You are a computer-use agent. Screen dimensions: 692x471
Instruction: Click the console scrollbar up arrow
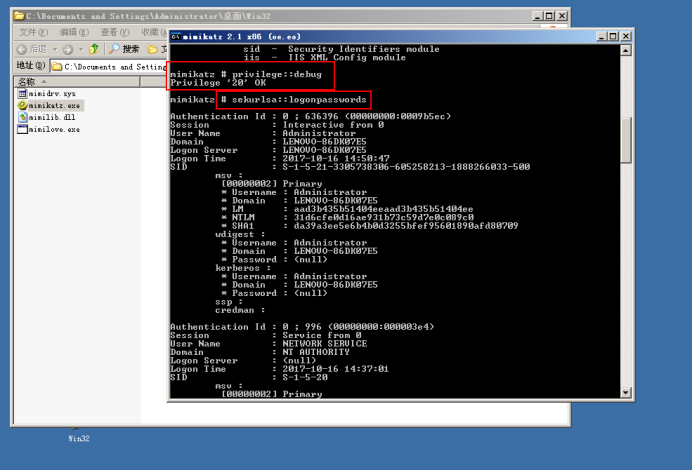coord(625,50)
